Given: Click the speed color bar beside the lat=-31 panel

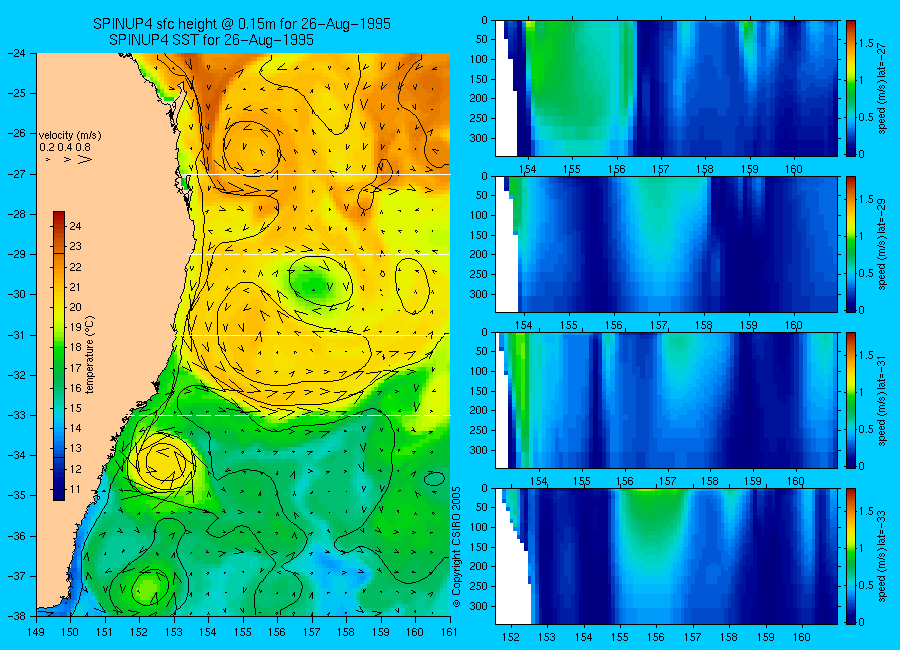Looking at the screenshot, I should tap(850, 400).
